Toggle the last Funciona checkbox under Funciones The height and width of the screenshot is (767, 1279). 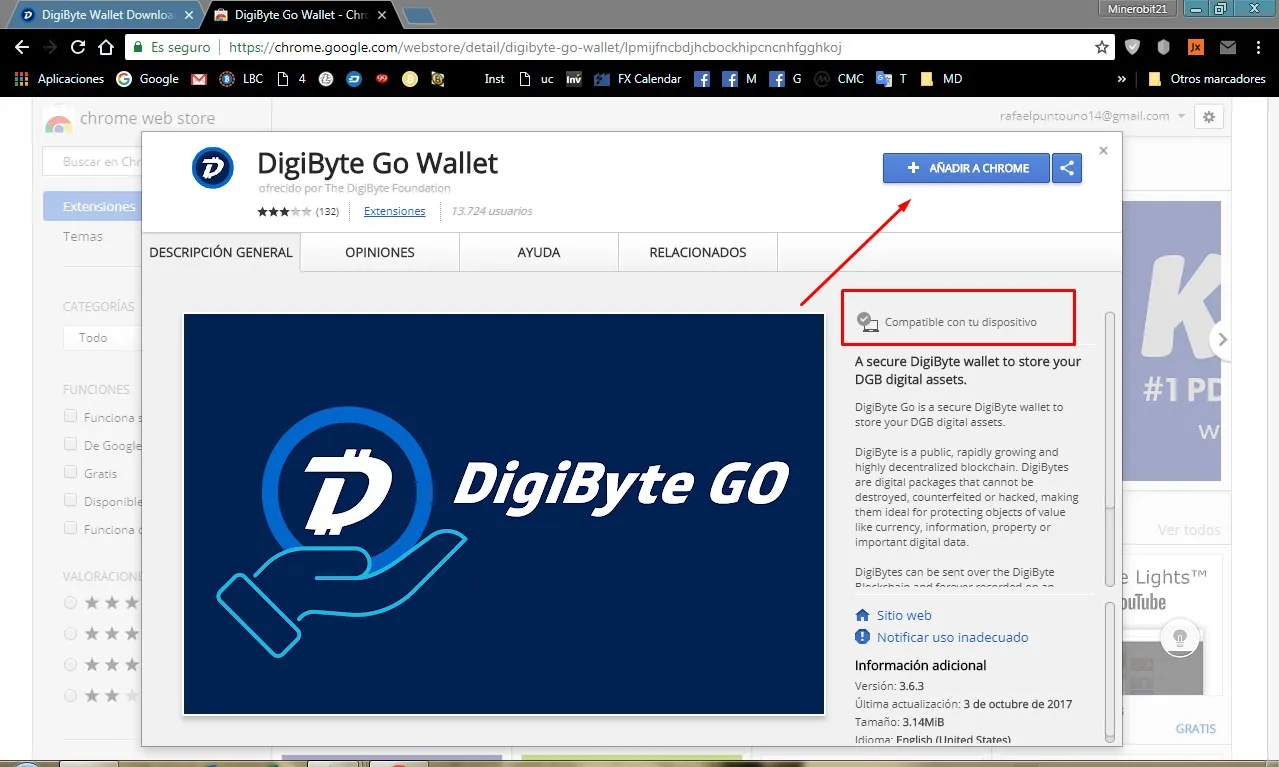[71, 528]
